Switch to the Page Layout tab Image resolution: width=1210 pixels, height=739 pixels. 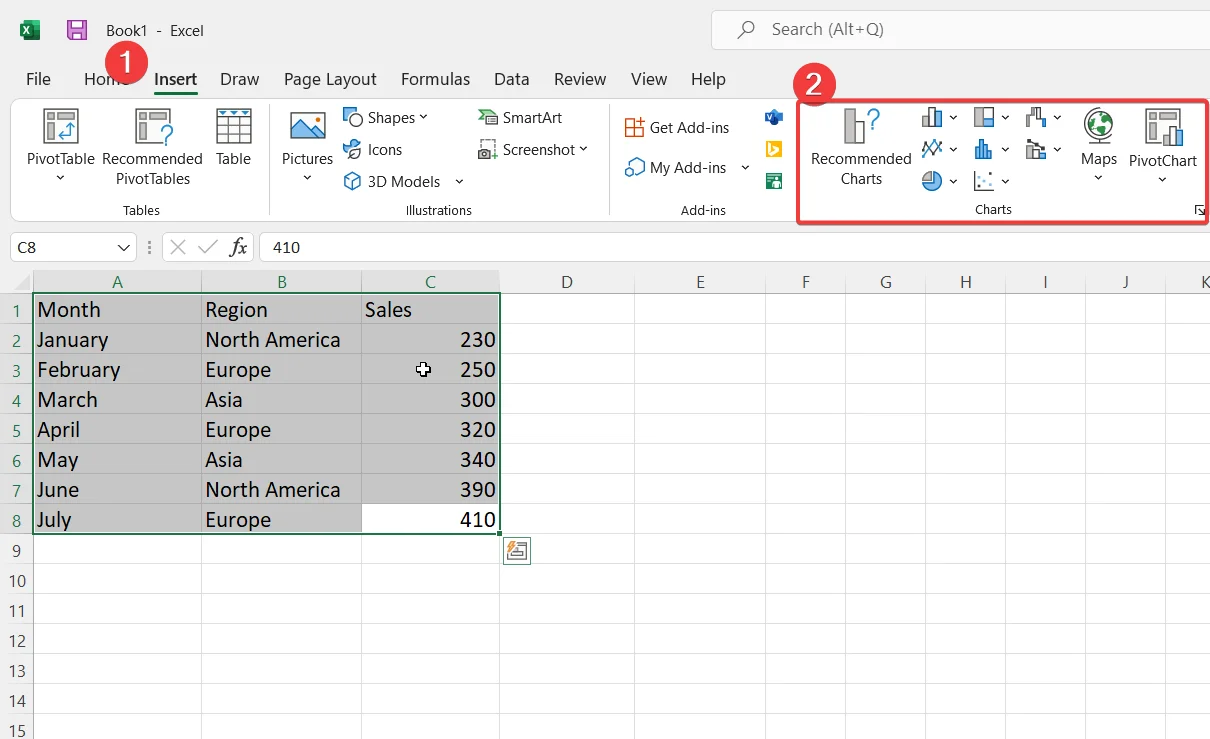(330, 79)
